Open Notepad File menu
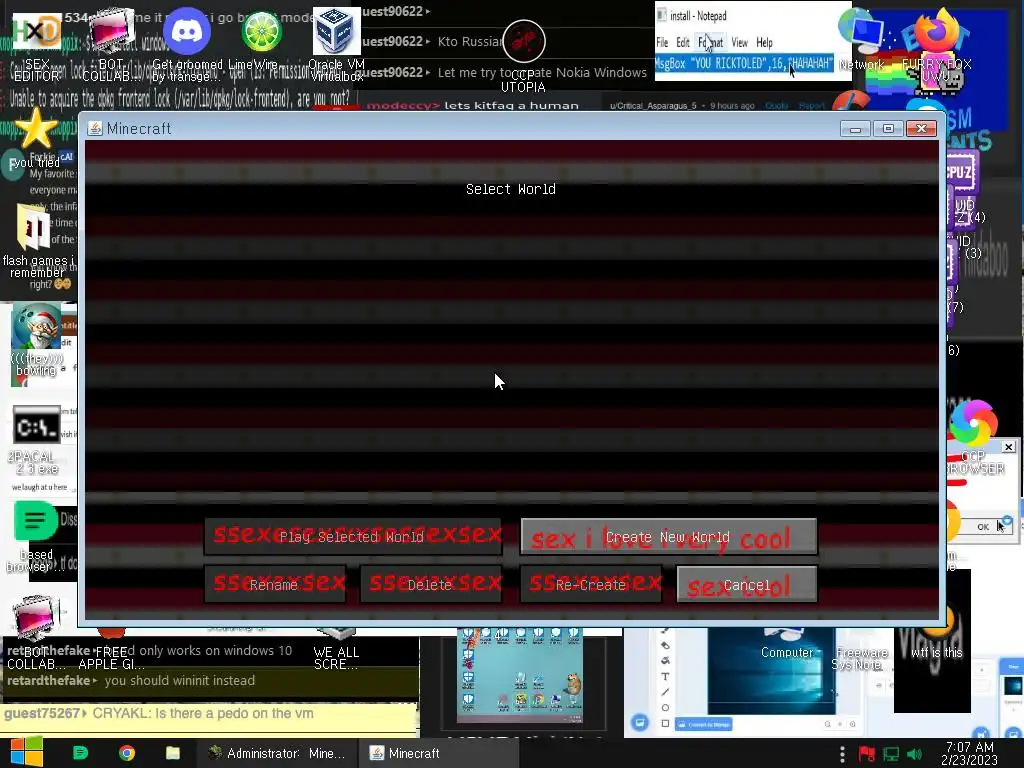1024x768 pixels. (x=662, y=42)
